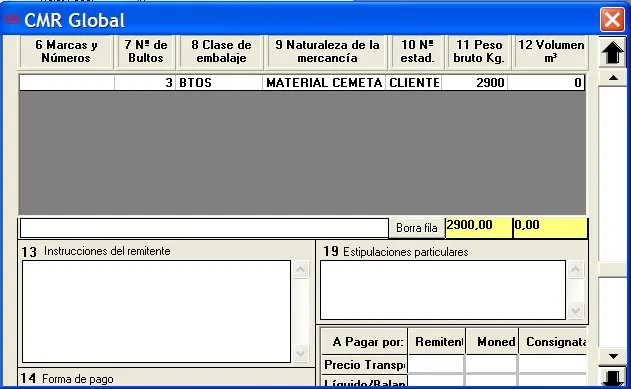Click the Estipulaciones particulares text box
This screenshot has width=631, height=389.
pos(443,290)
